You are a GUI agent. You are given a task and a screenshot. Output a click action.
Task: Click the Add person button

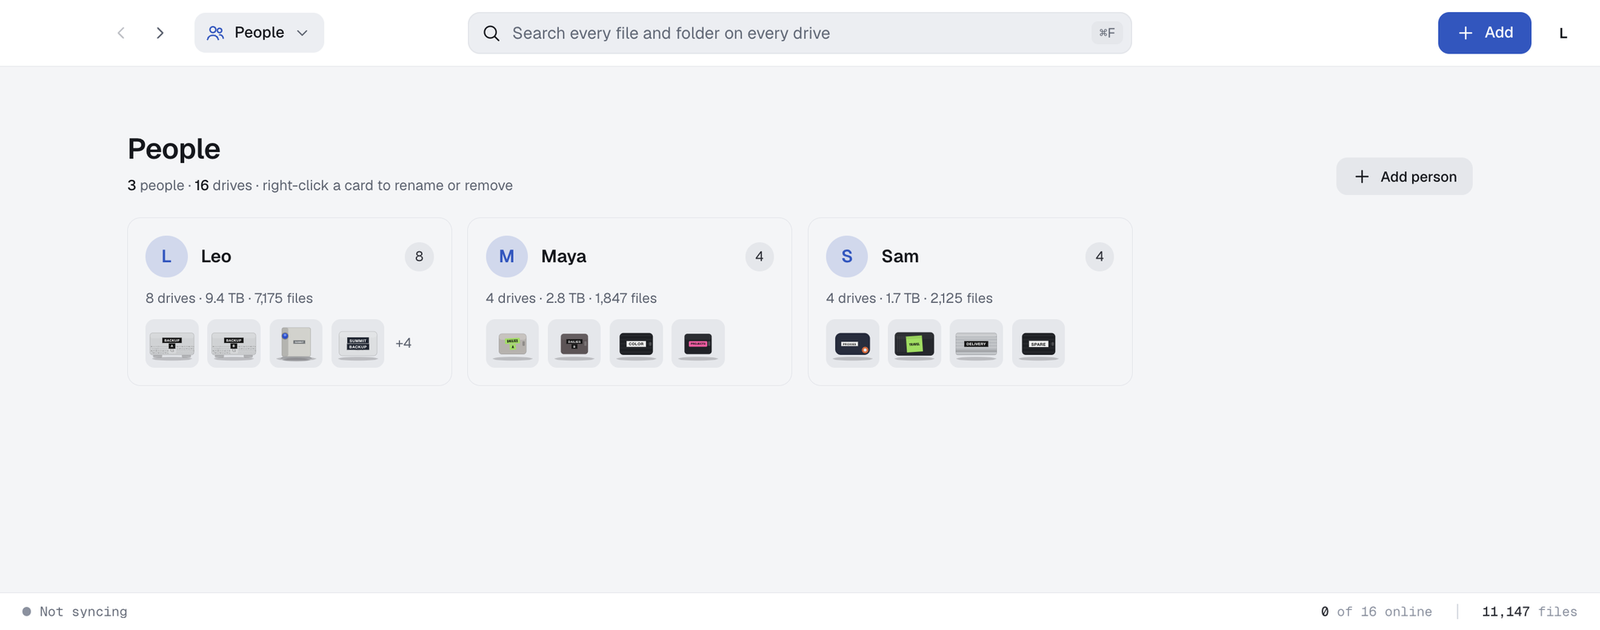point(1404,176)
